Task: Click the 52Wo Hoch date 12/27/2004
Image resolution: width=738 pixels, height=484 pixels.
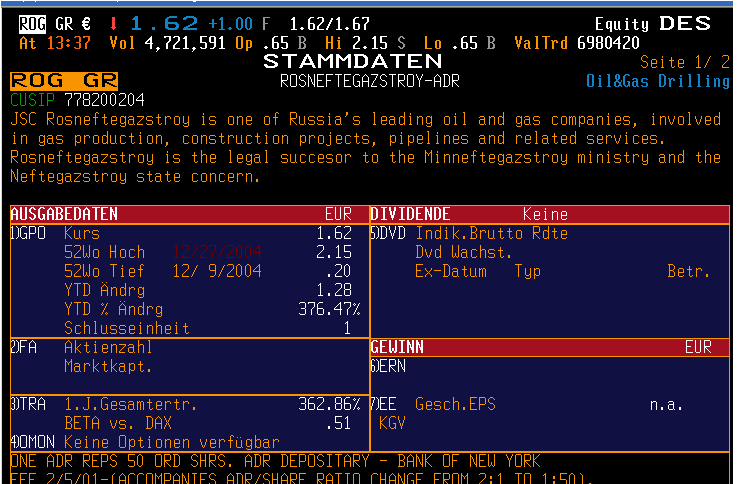Action: pos(217,252)
